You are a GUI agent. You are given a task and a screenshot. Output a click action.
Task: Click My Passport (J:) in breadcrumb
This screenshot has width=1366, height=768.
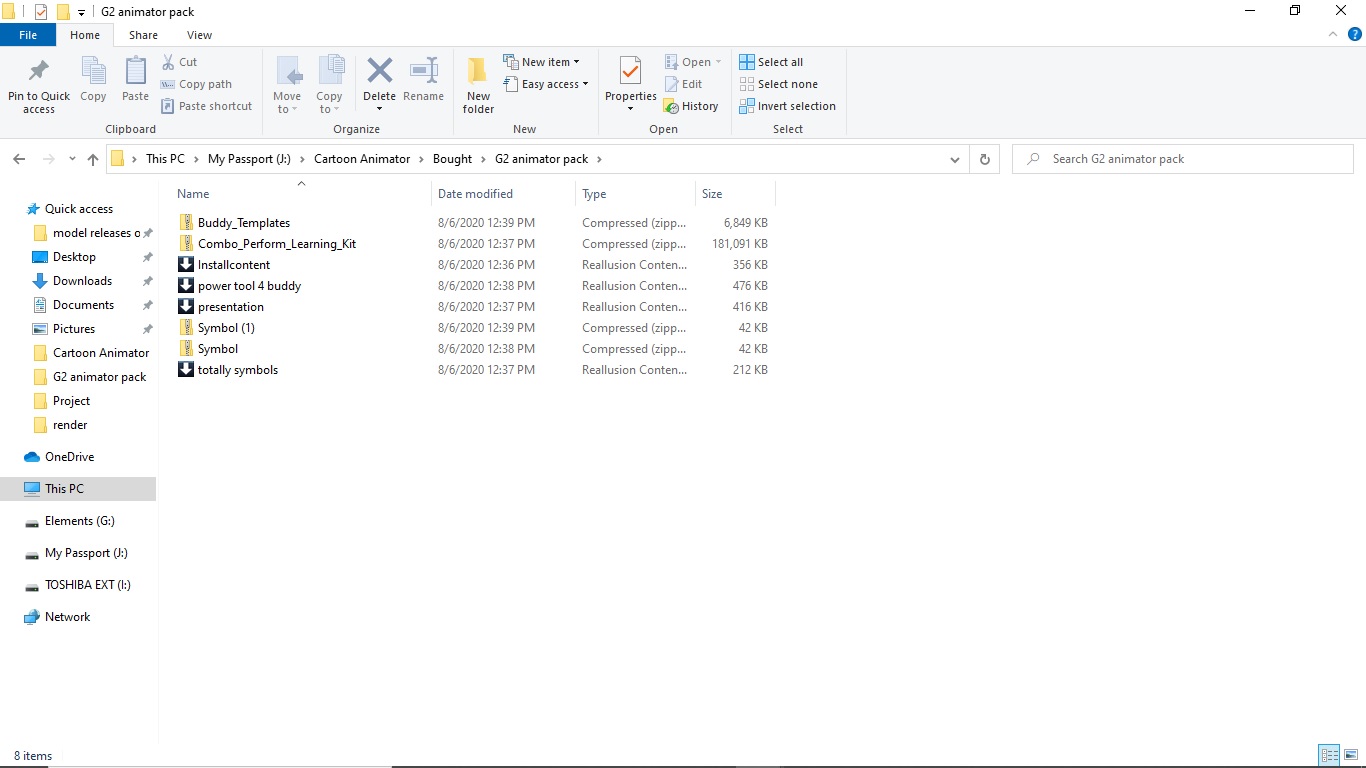pyautogui.click(x=249, y=159)
